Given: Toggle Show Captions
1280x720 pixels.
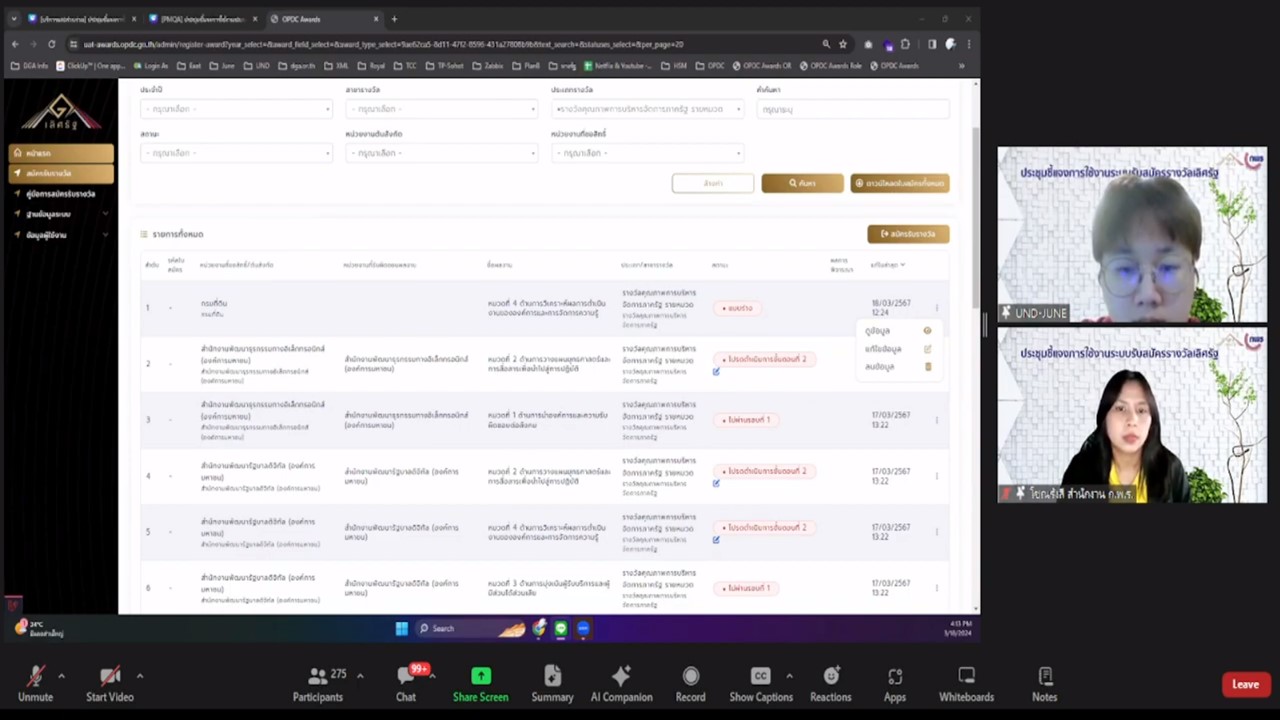Looking at the screenshot, I should coord(760,677).
